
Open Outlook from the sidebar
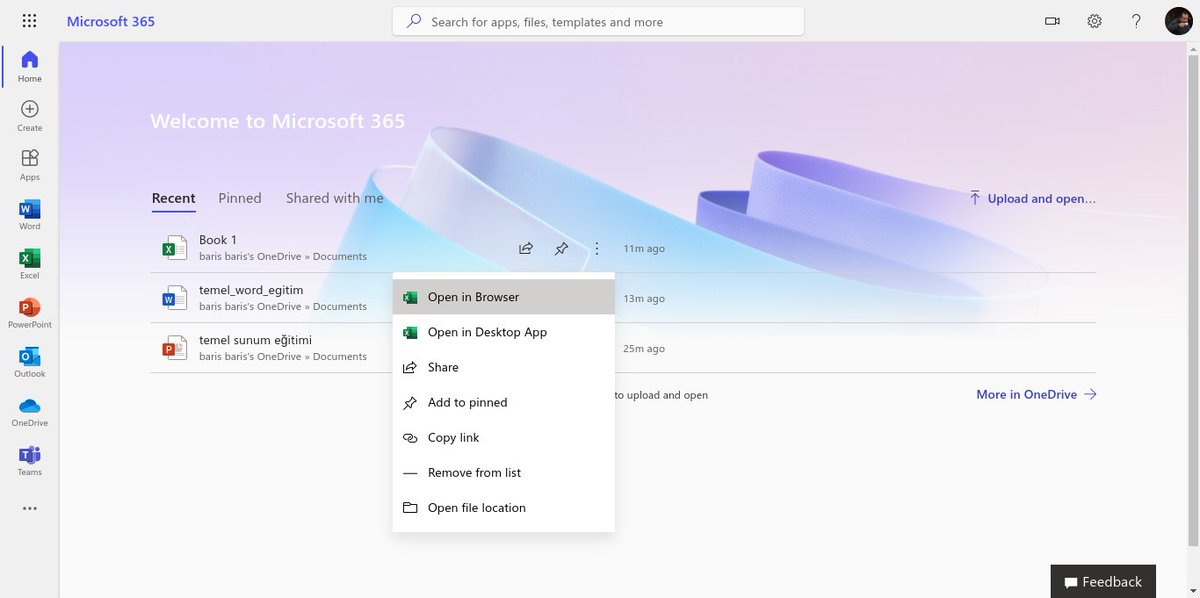click(x=29, y=361)
